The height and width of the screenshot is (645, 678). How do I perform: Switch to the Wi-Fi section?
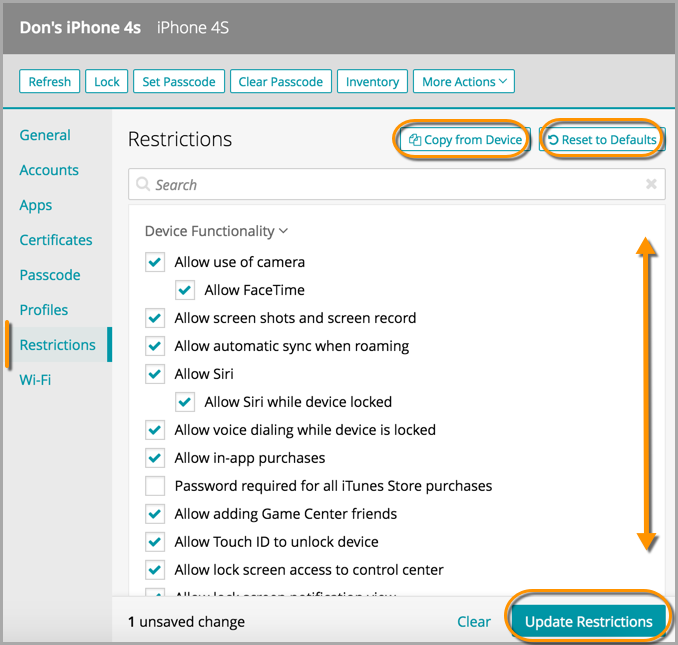(x=35, y=380)
